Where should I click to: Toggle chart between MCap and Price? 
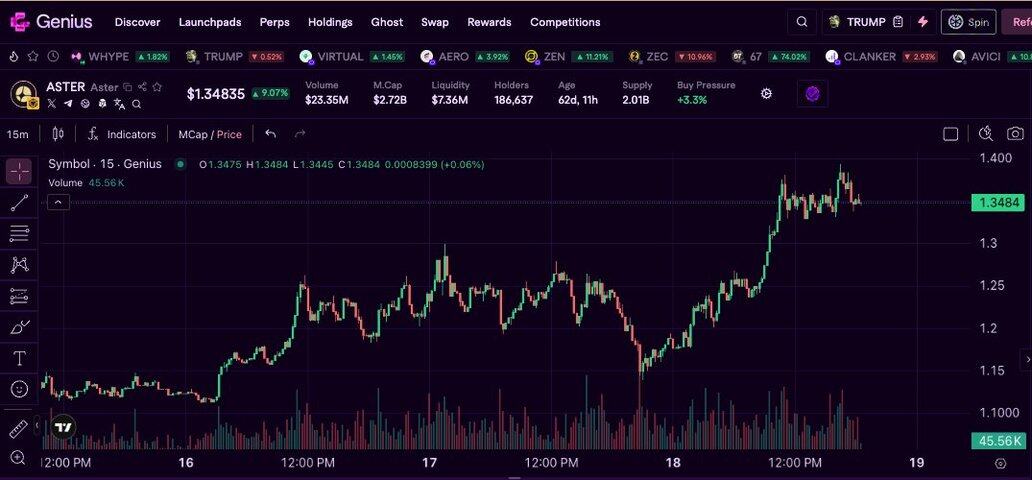click(209, 134)
